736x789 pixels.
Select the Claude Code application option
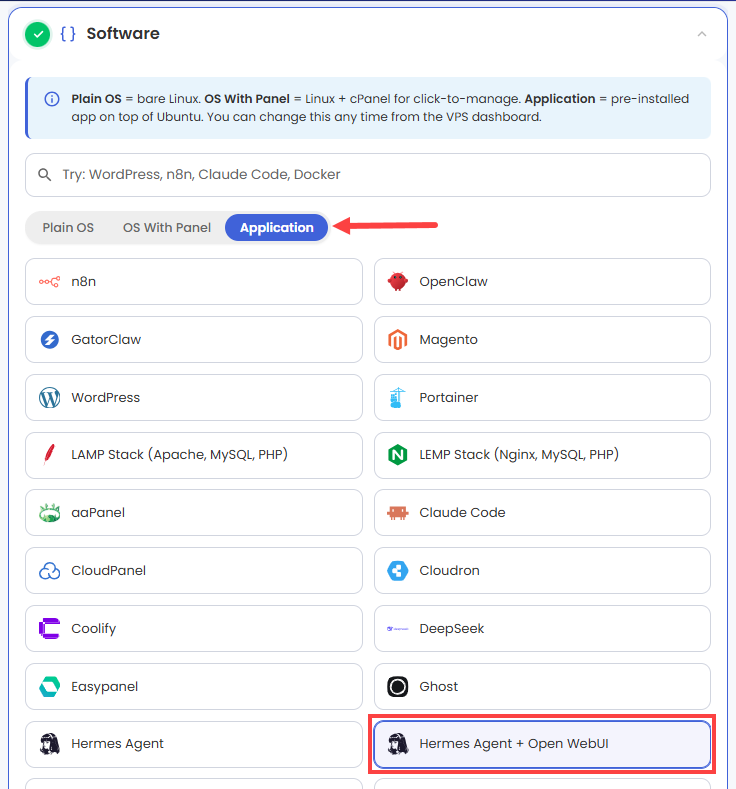542,513
